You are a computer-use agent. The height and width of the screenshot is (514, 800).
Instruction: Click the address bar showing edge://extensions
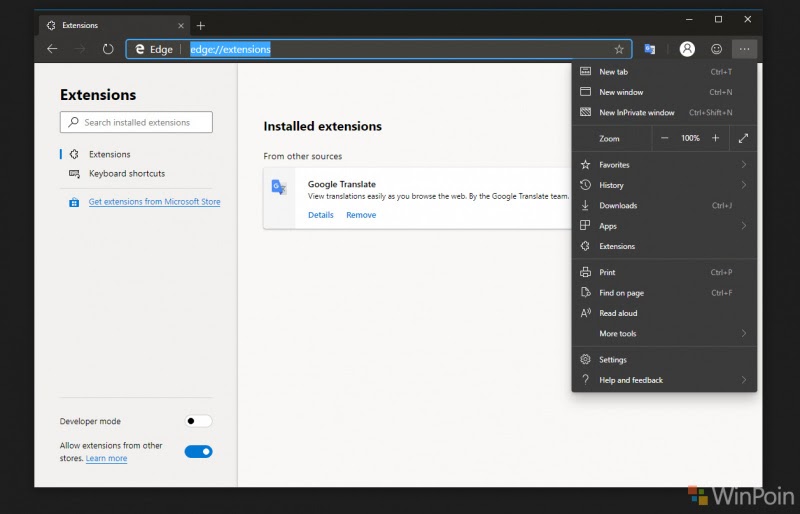point(379,49)
